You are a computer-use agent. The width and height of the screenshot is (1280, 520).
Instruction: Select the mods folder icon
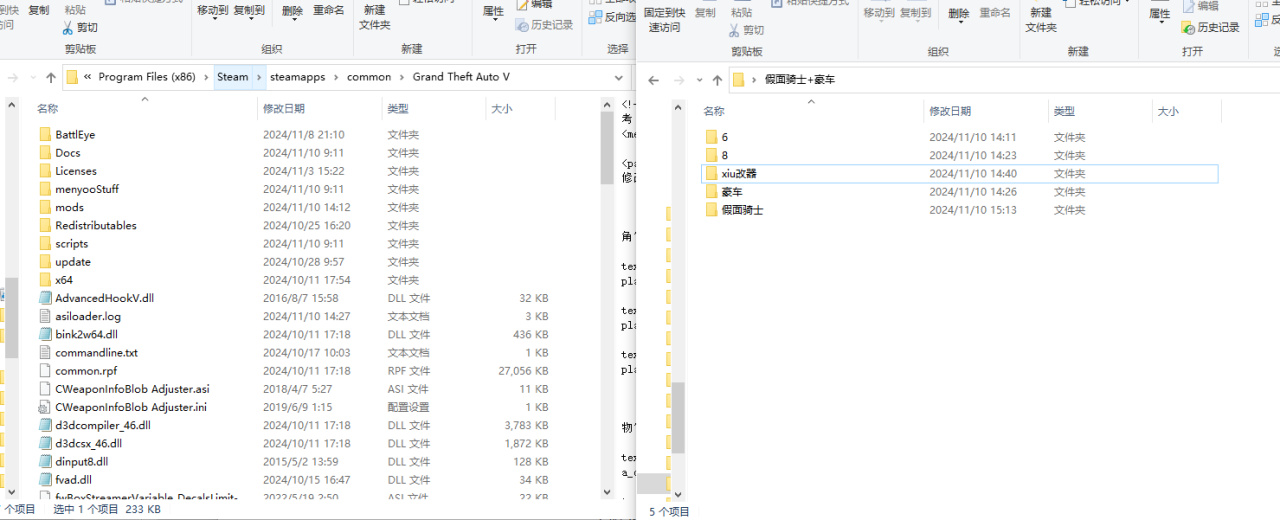pos(45,207)
